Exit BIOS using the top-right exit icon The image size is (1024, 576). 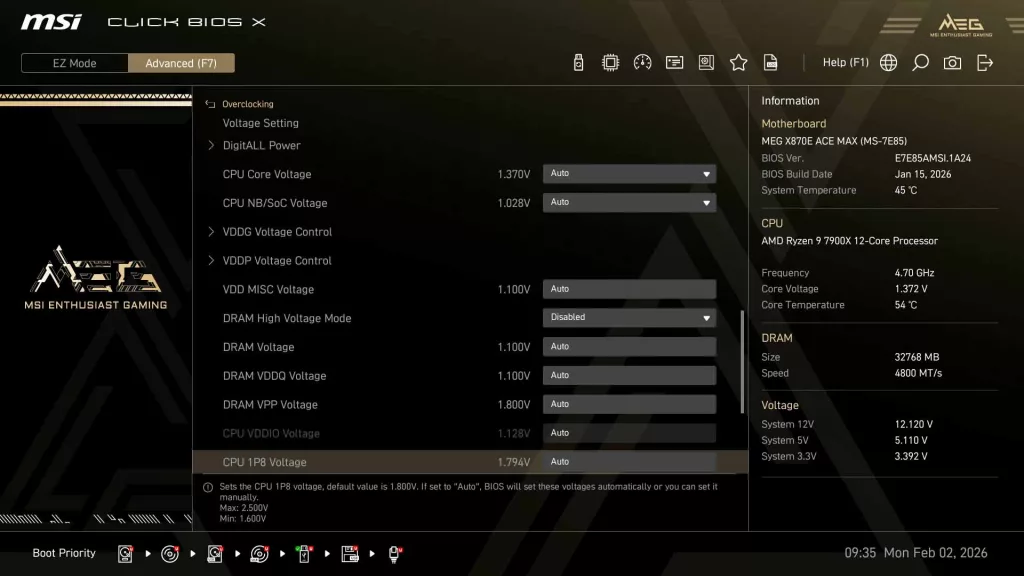(x=984, y=62)
